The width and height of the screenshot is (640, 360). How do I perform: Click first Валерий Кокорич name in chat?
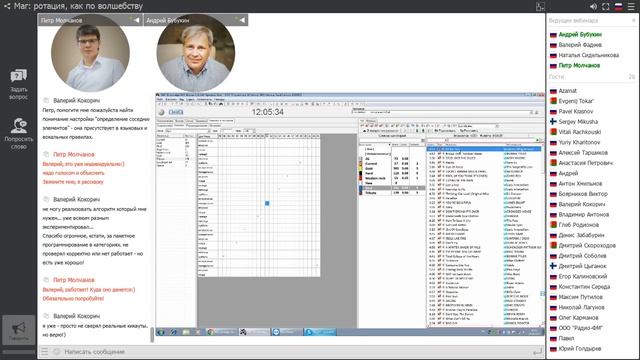pos(76,100)
